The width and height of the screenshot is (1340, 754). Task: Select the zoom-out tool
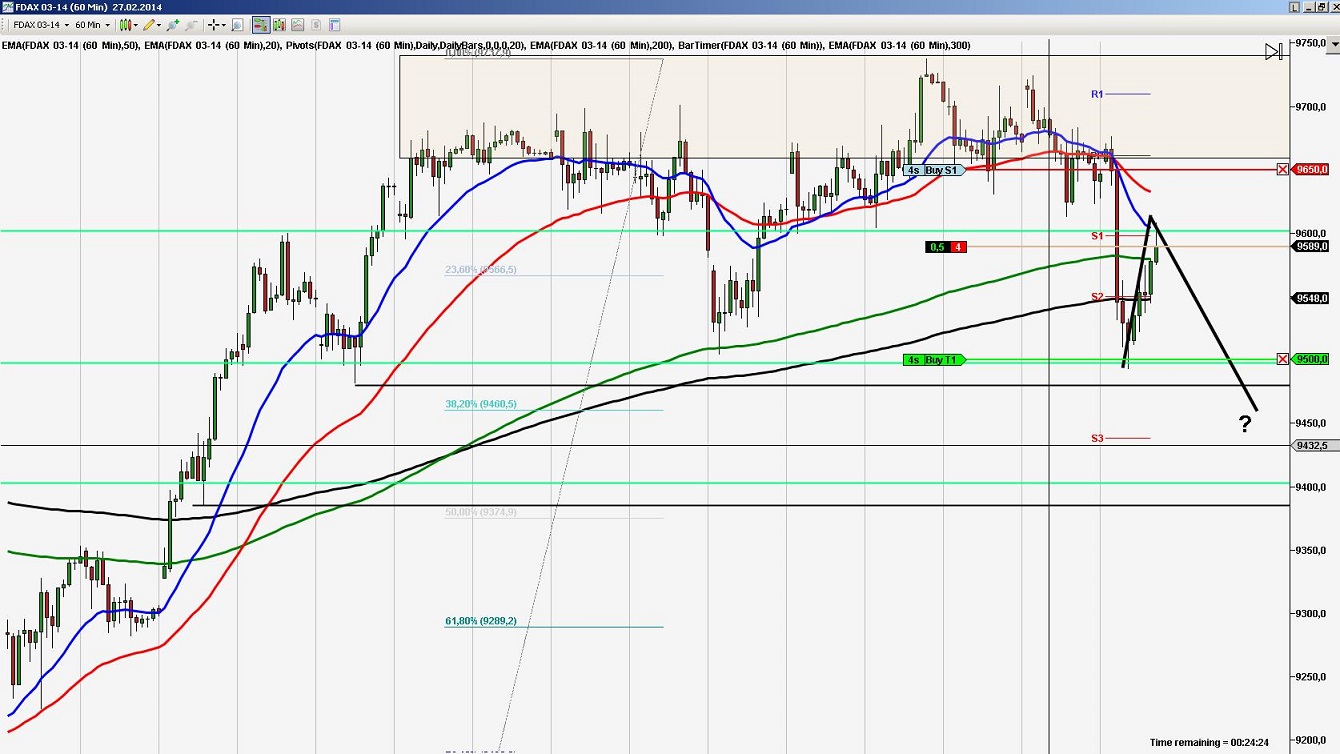pos(189,25)
